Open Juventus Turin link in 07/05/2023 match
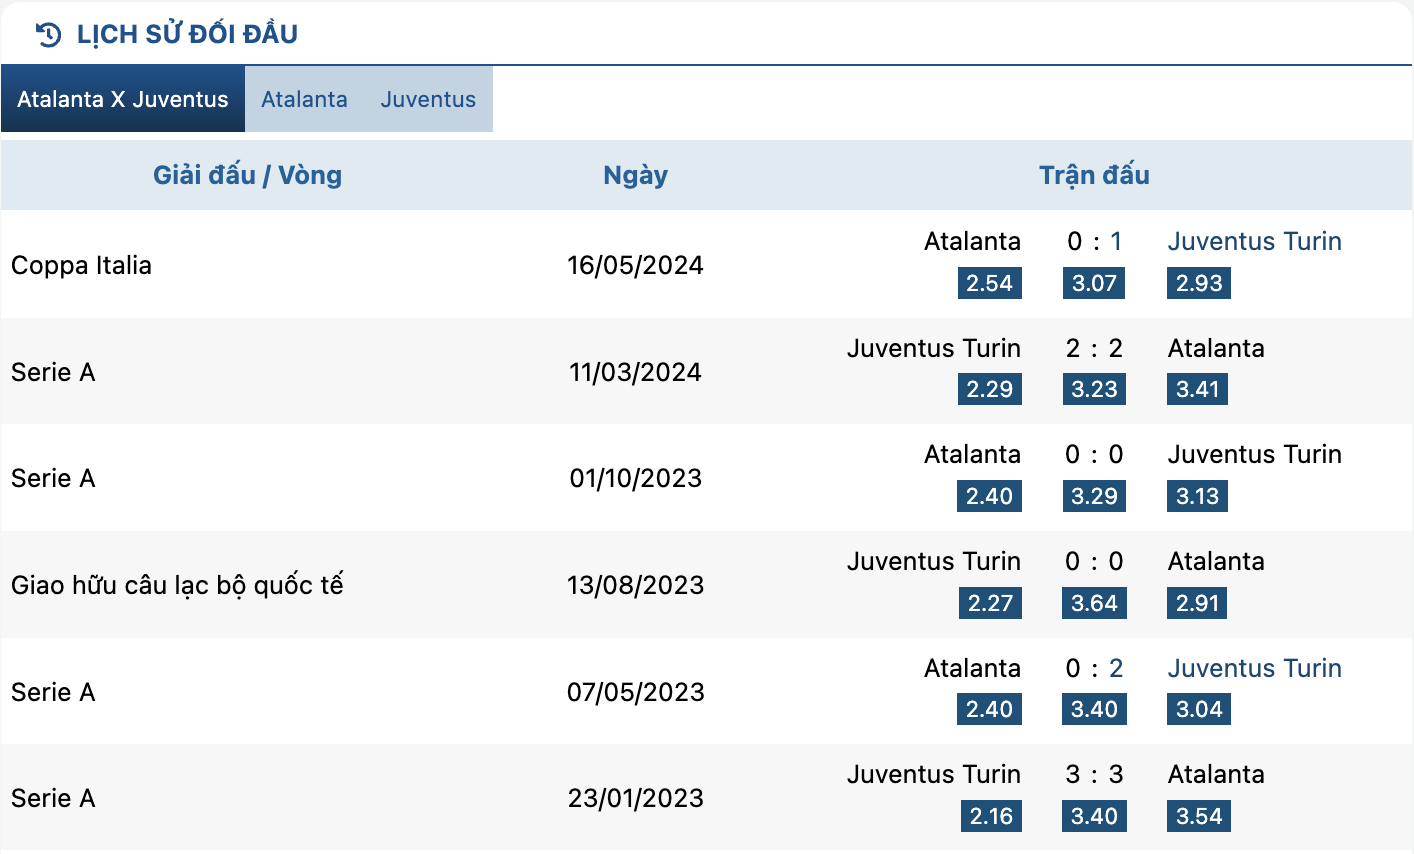This screenshot has width=1414, height=854. pyautogui.click(x=1254, y=668)
